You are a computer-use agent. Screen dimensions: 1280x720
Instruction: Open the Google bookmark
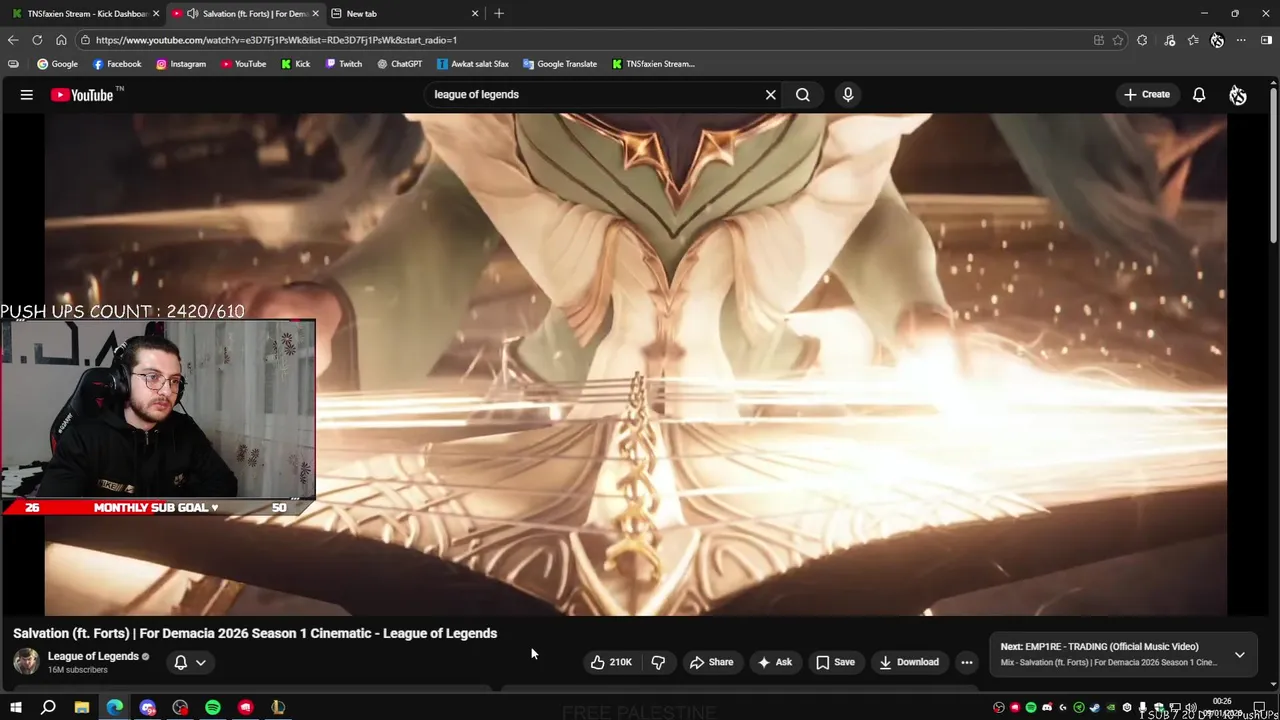tap(57, 64)
